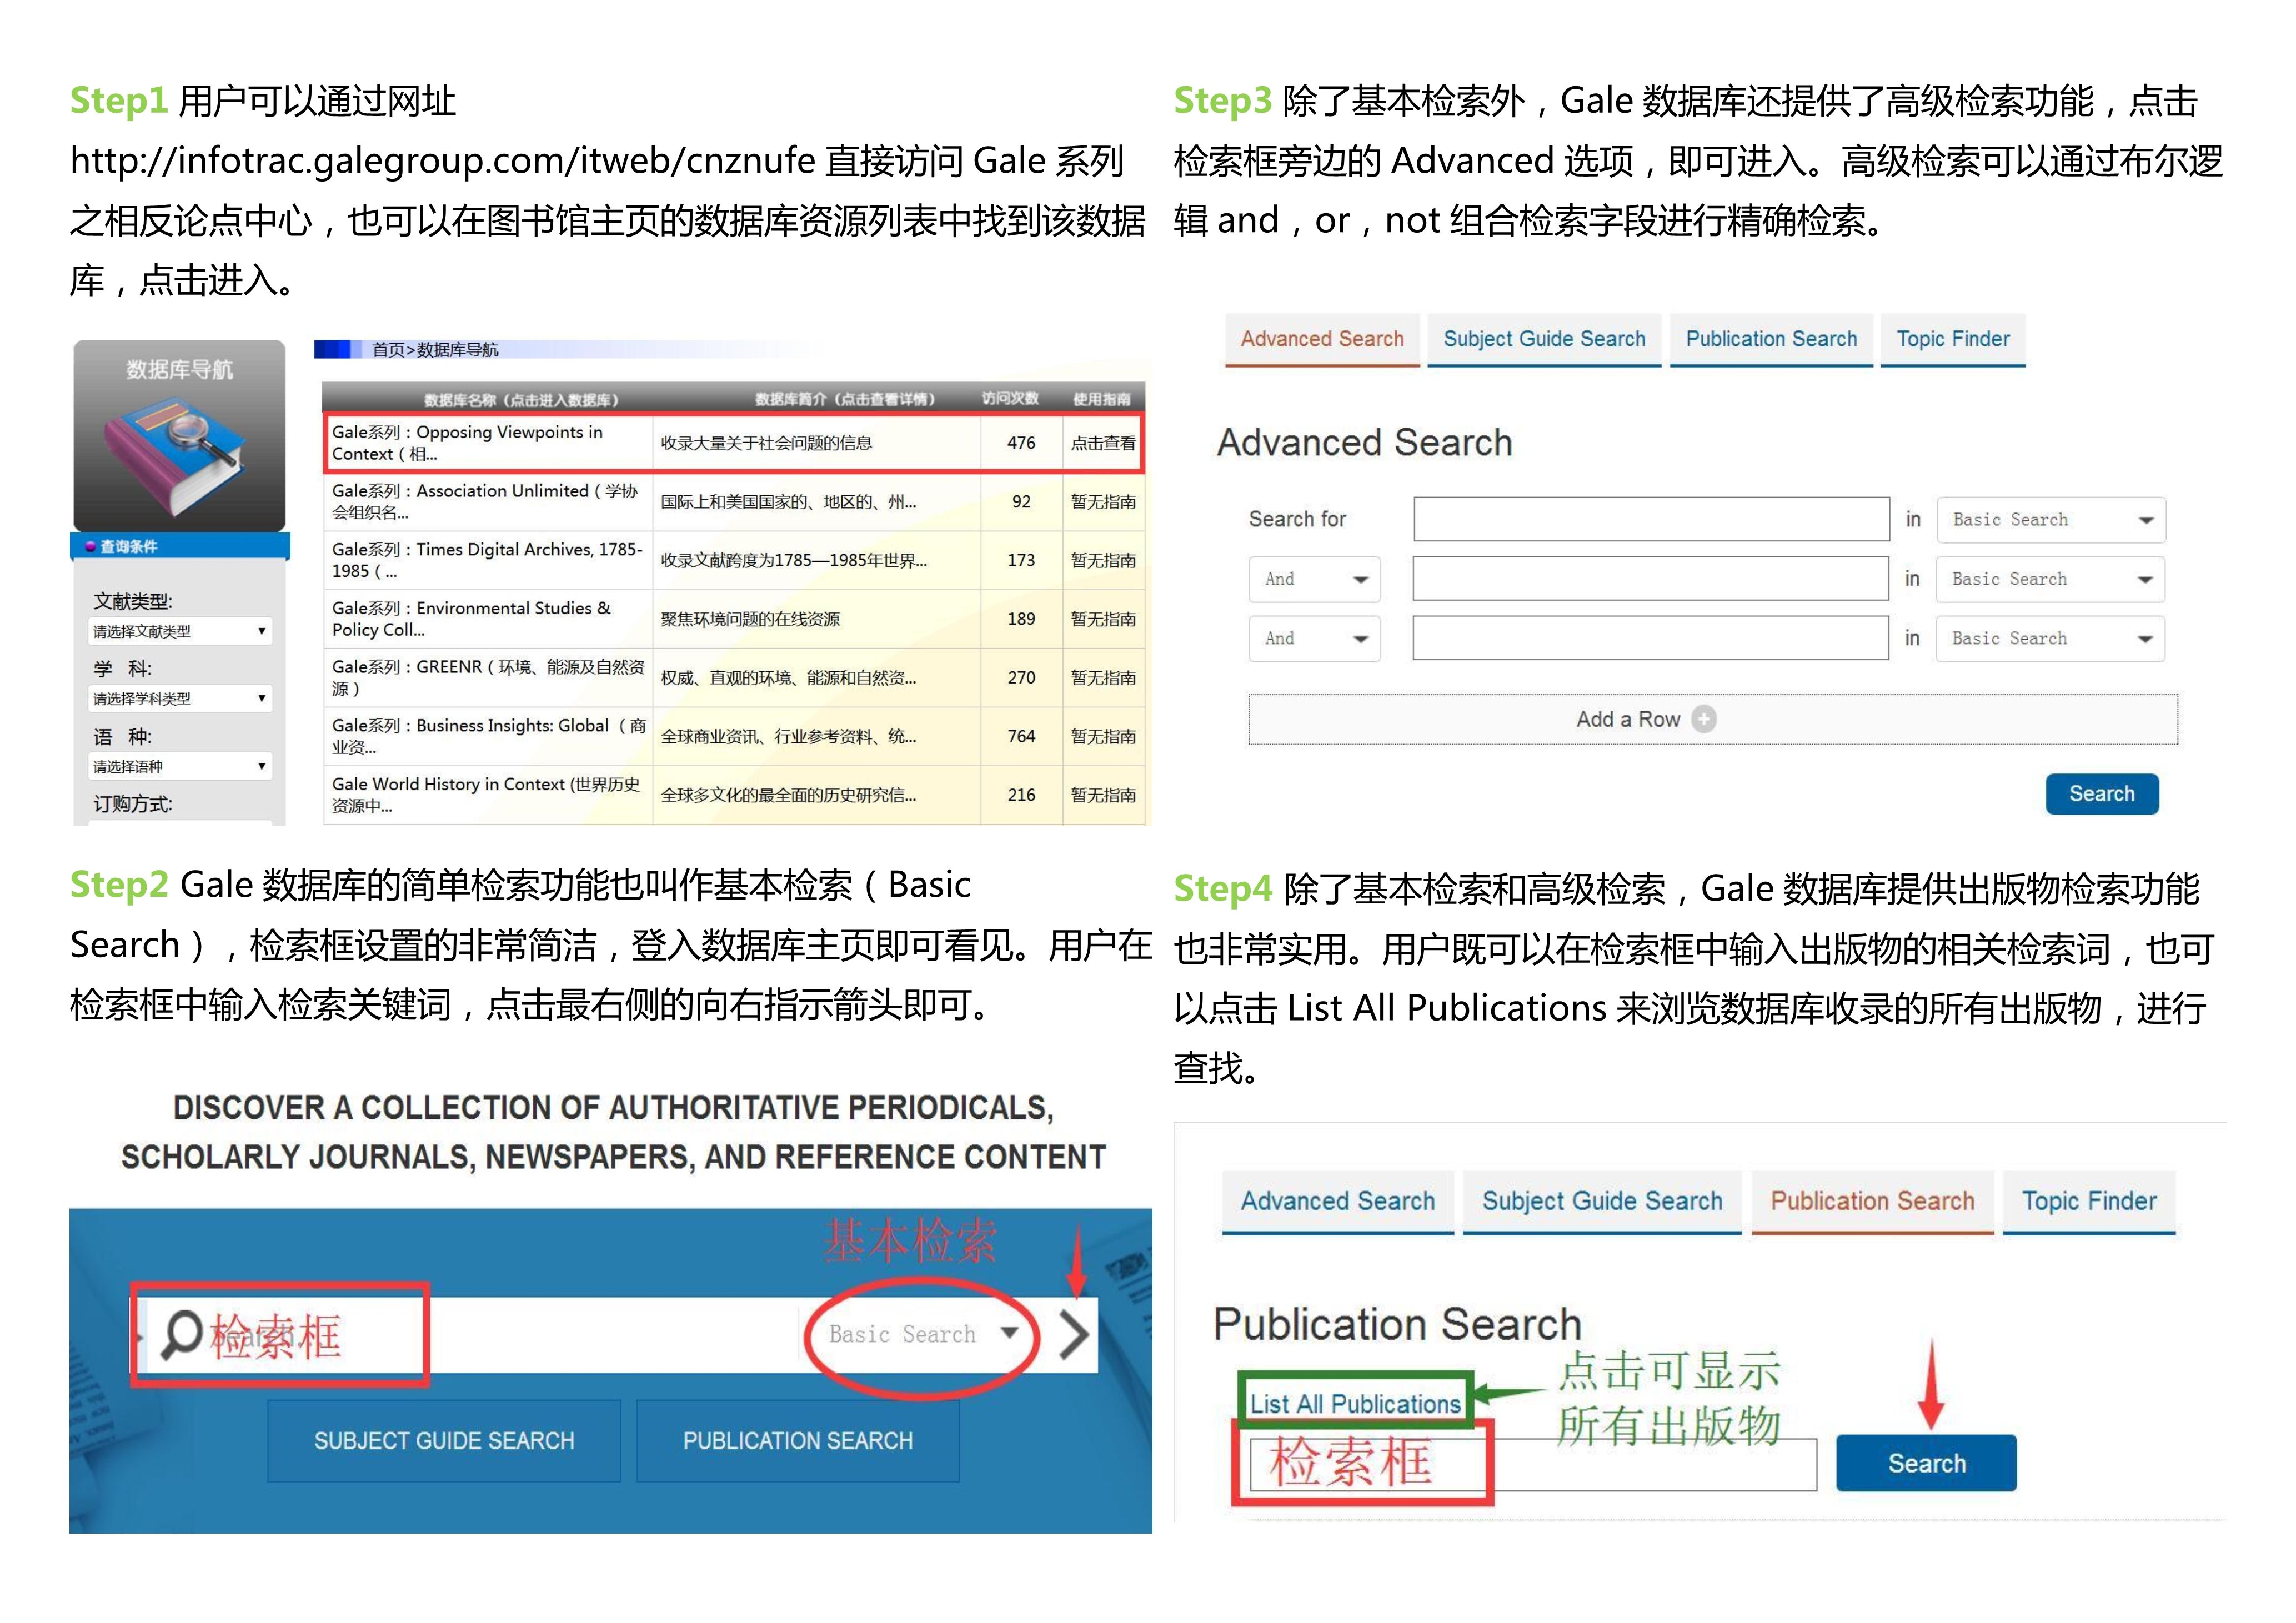Click the '访问次数' column header
2296x1623 pixels.
1010,399
